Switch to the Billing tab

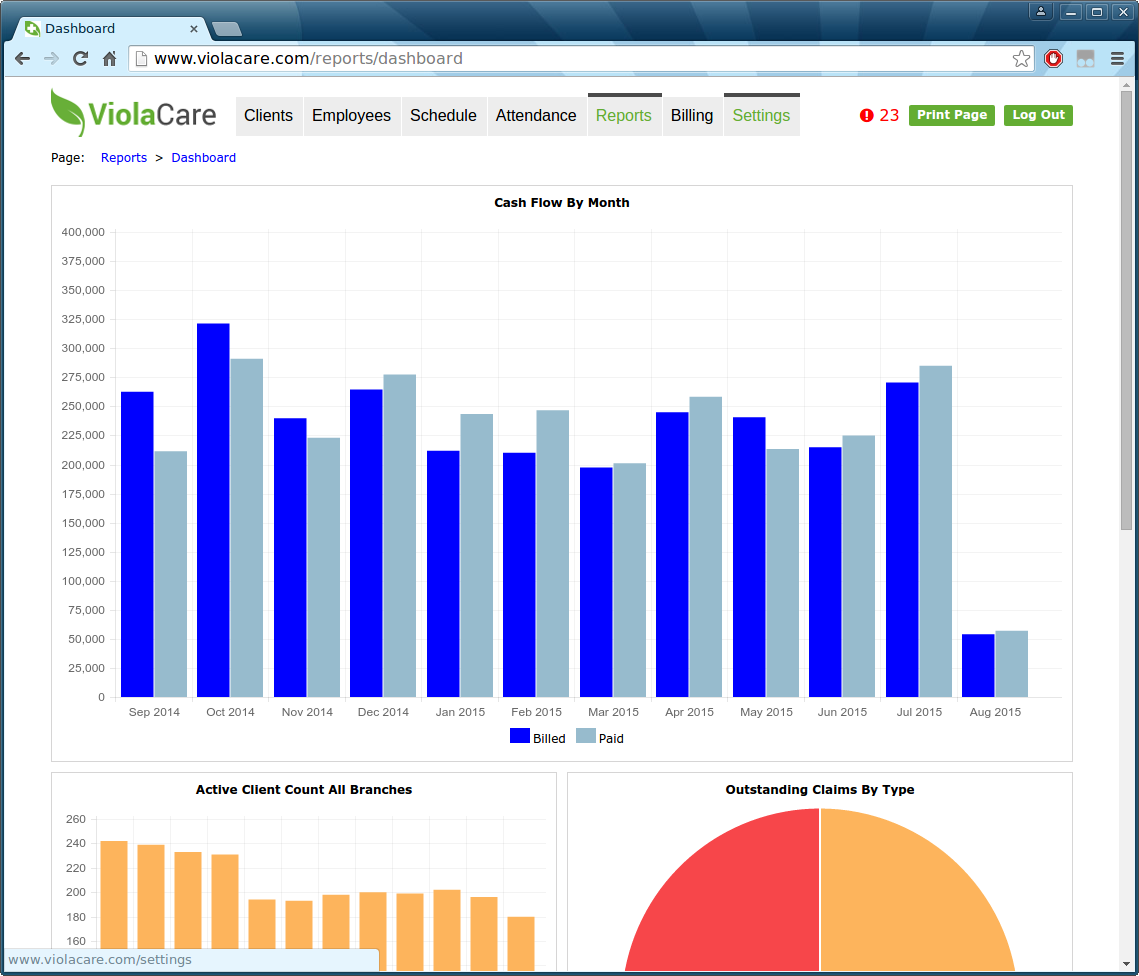(x=692, y=115)
